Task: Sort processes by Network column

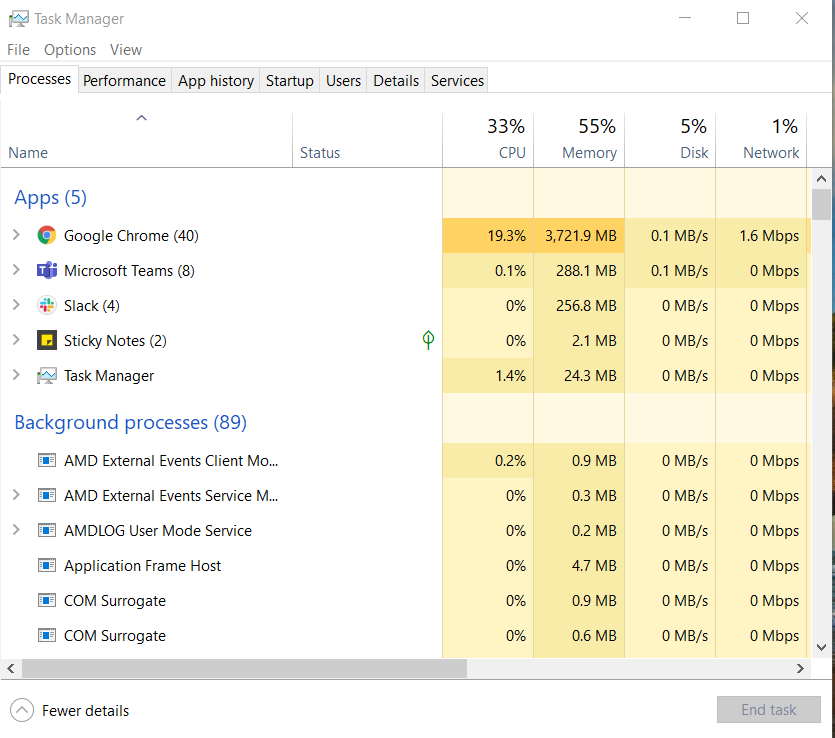Action: point(761,140)
